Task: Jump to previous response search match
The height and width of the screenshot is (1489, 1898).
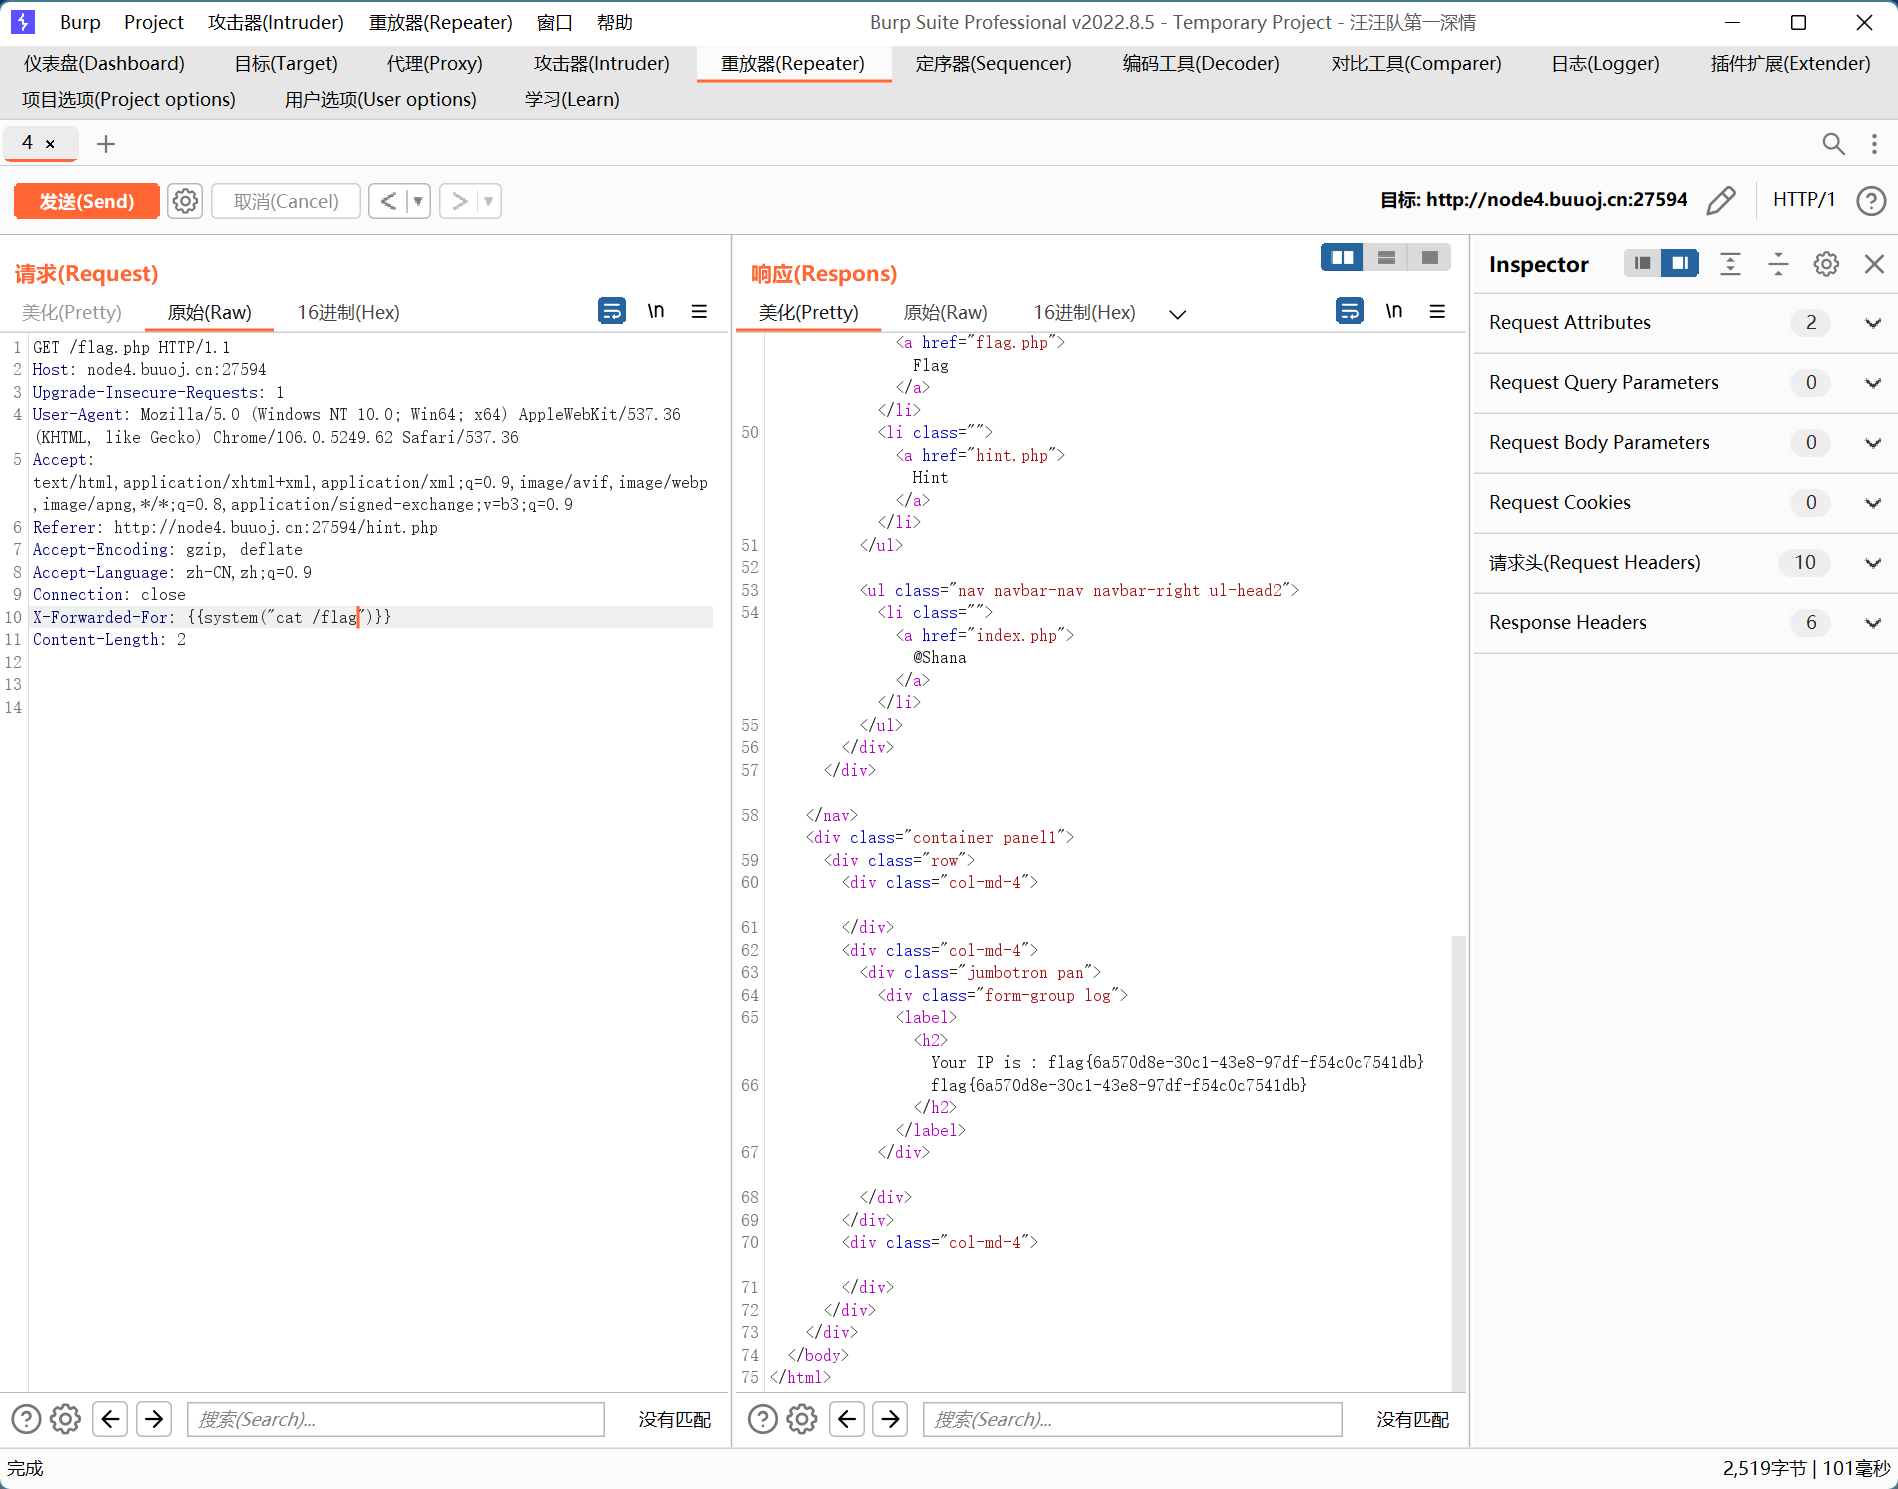Action: pyautogui.click(x=847, y=1419)
